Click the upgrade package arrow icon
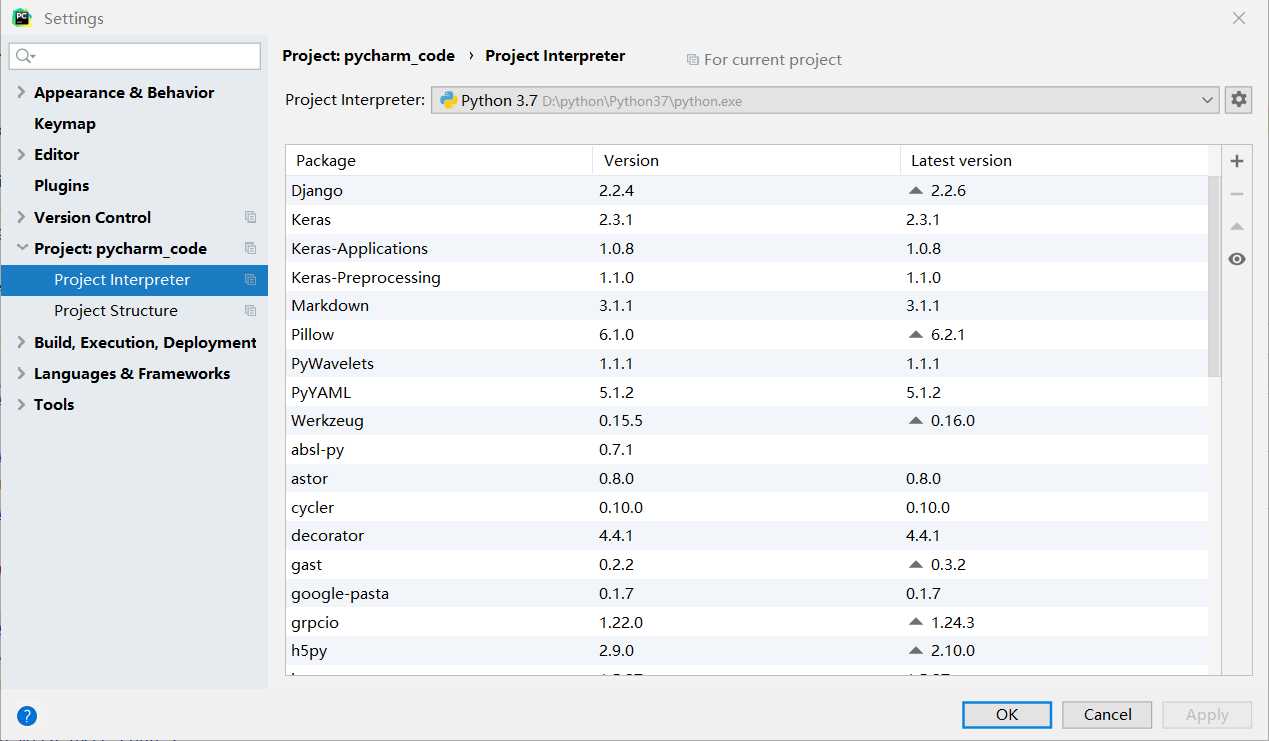Image resolution: width=1269 pixels, height=741 pixels. (1237, 227)
